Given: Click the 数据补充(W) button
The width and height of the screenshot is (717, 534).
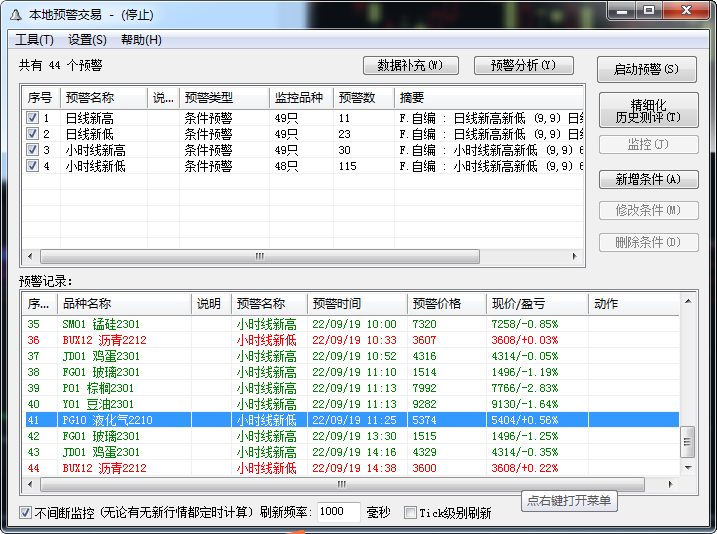Looking at the screenshot, I should 411,65.
